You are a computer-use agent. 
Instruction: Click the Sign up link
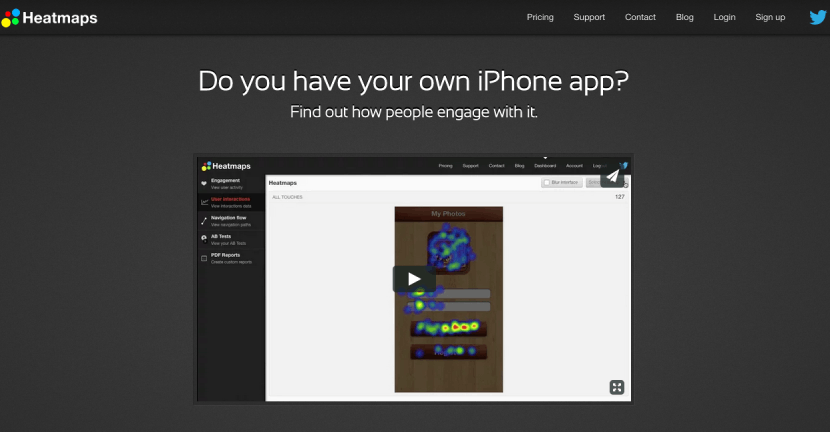pyautogui.click(x=770, y=17)
